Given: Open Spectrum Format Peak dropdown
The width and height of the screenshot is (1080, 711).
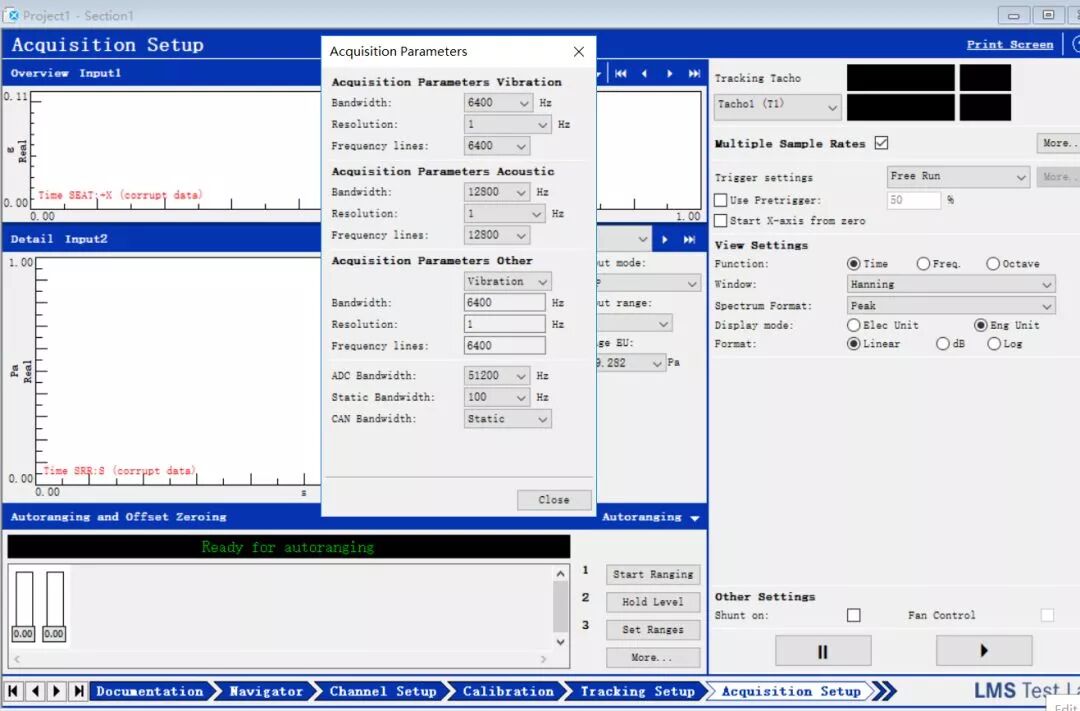Looking at the screenshot, I should point(951,305).
